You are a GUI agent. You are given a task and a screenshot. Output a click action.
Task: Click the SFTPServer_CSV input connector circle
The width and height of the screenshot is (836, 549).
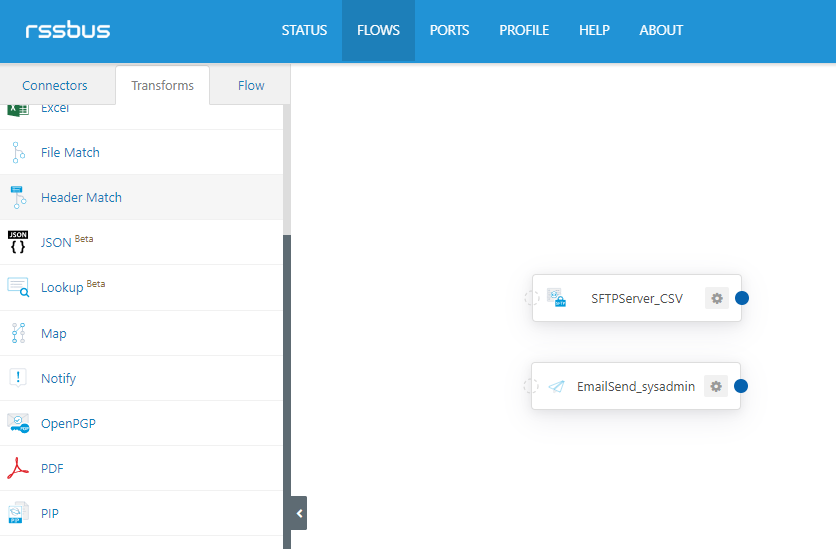[x=532, y=298]
